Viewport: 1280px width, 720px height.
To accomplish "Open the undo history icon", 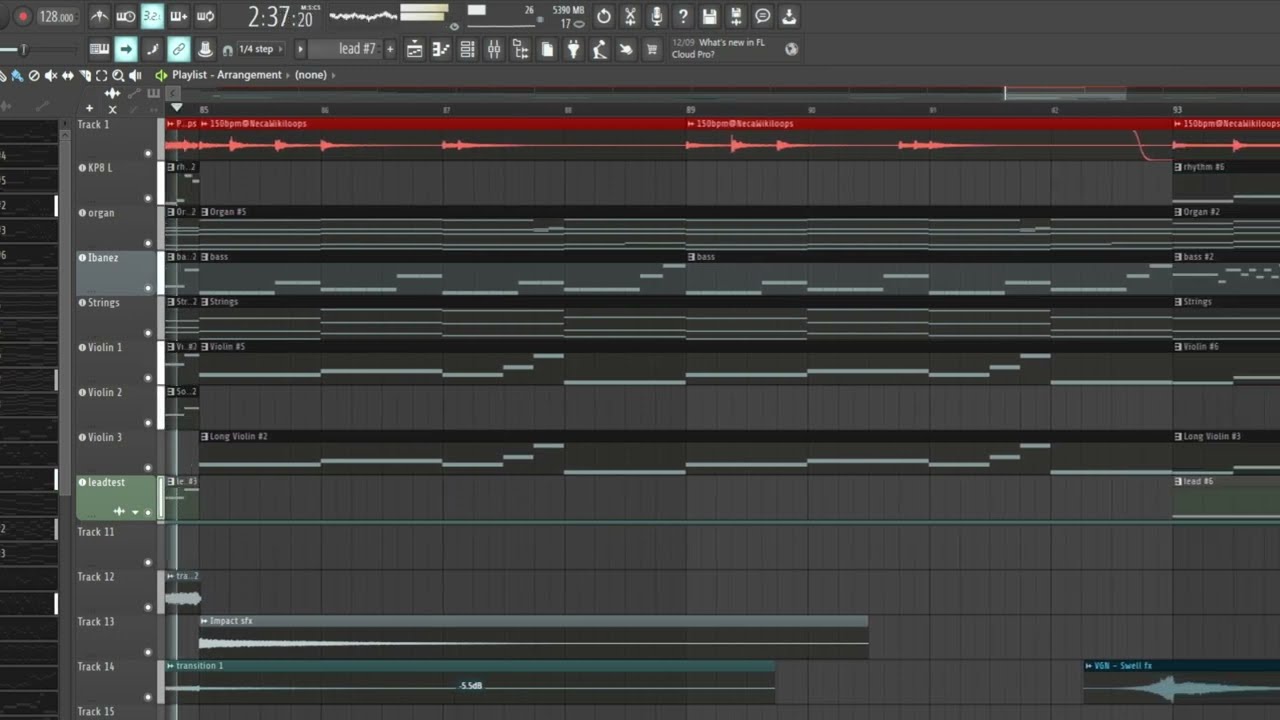I will coord(603,16).
